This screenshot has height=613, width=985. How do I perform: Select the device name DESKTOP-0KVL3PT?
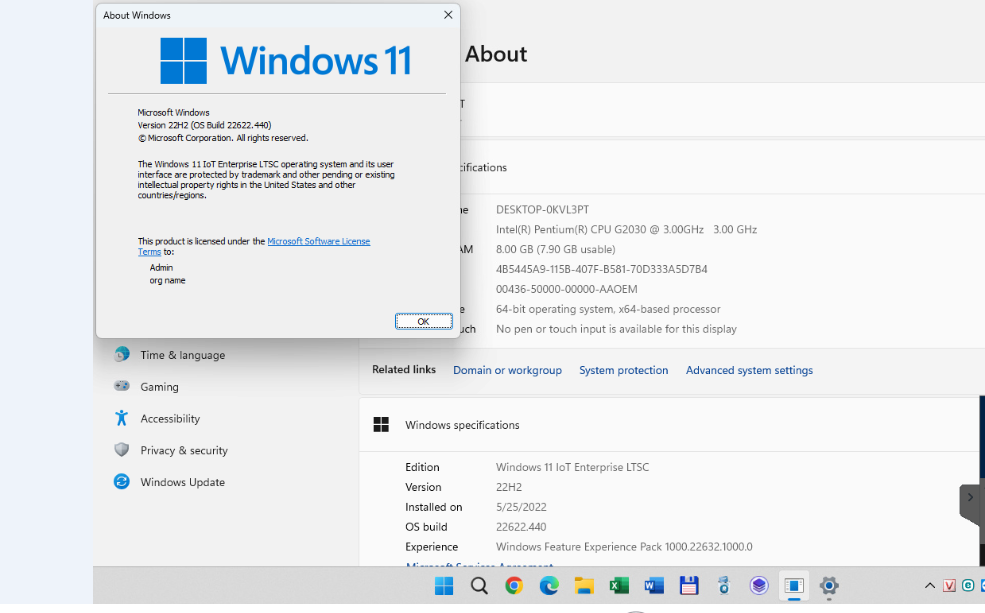[542, 210]
